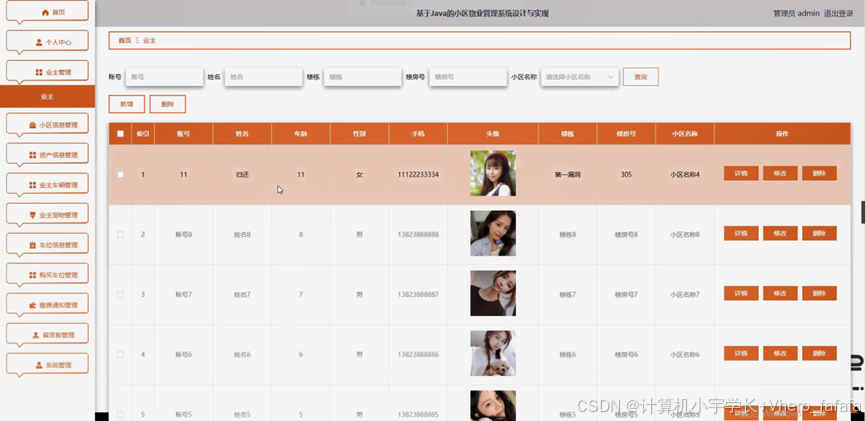Click 删除 for the 账号7 row
This screenshot has width=865, height=421.
(819, 294)
